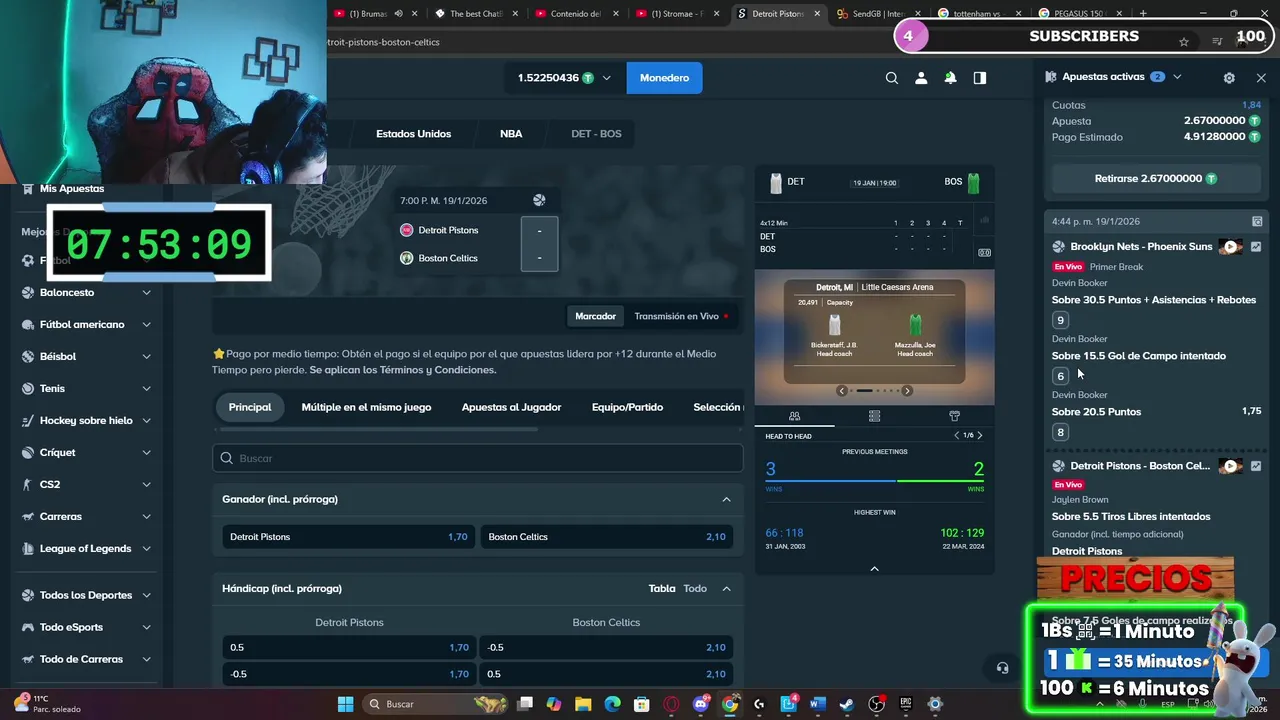Viewport: 1280px width, 720px height.
Task: Play live stream for Detroit Pistons - Boston Celtics bet
Action: (x=1230, y=466)
